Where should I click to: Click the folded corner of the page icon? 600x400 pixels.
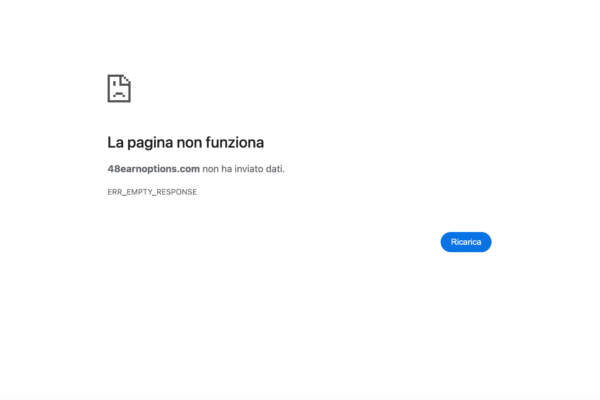[x=126, y=79]
